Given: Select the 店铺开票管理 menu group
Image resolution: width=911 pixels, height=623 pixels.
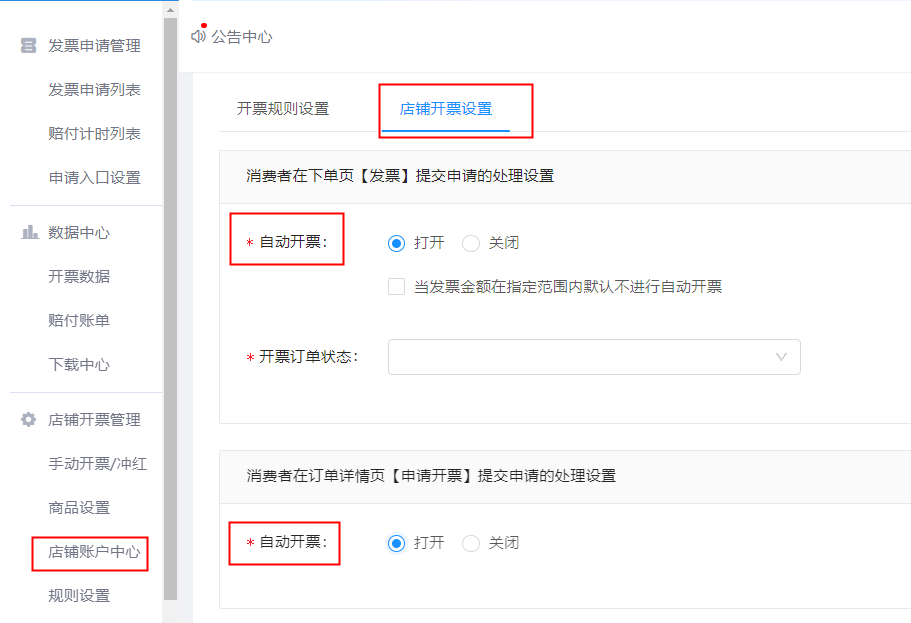Looking at the screenshot, I should 94,420.
